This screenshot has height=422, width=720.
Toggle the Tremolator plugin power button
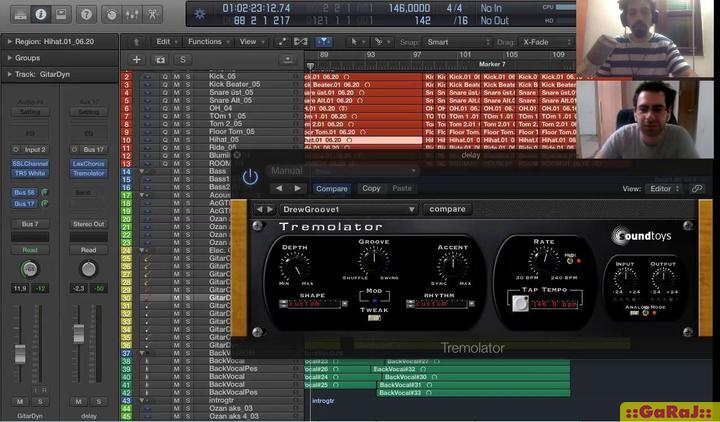point(250,177)
